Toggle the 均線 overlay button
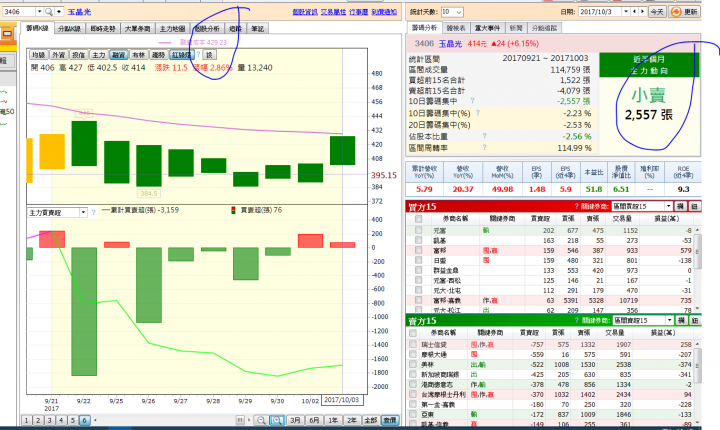Screen dimensions: 720x430 (38, 55)
